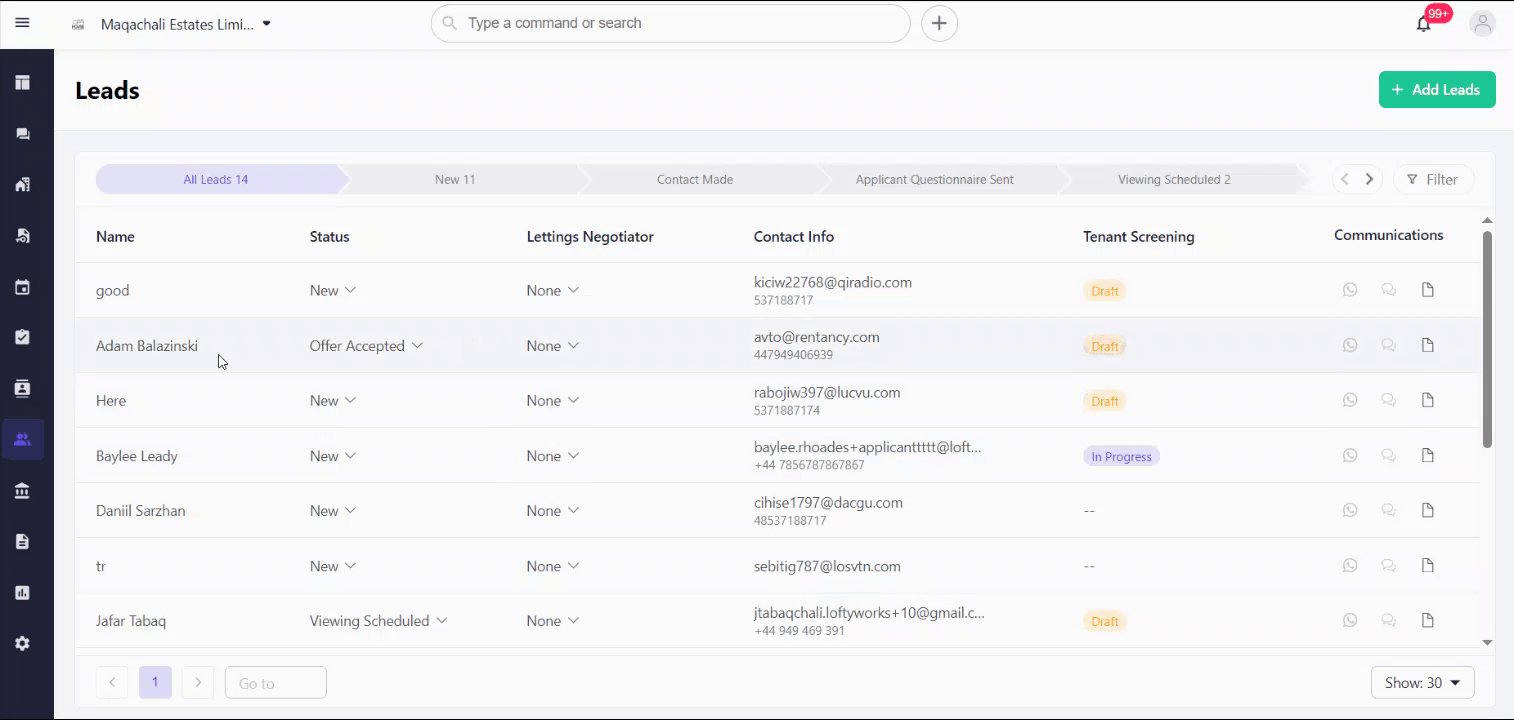Open document icon for Here lead
Viewport: 1514px width, 720px height.
coord(1428,400)
